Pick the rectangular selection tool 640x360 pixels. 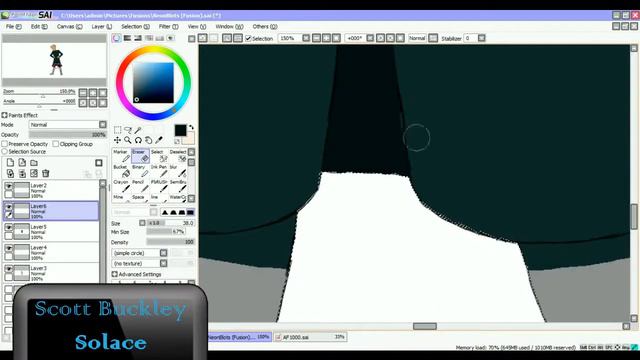(x=118, y=130)
